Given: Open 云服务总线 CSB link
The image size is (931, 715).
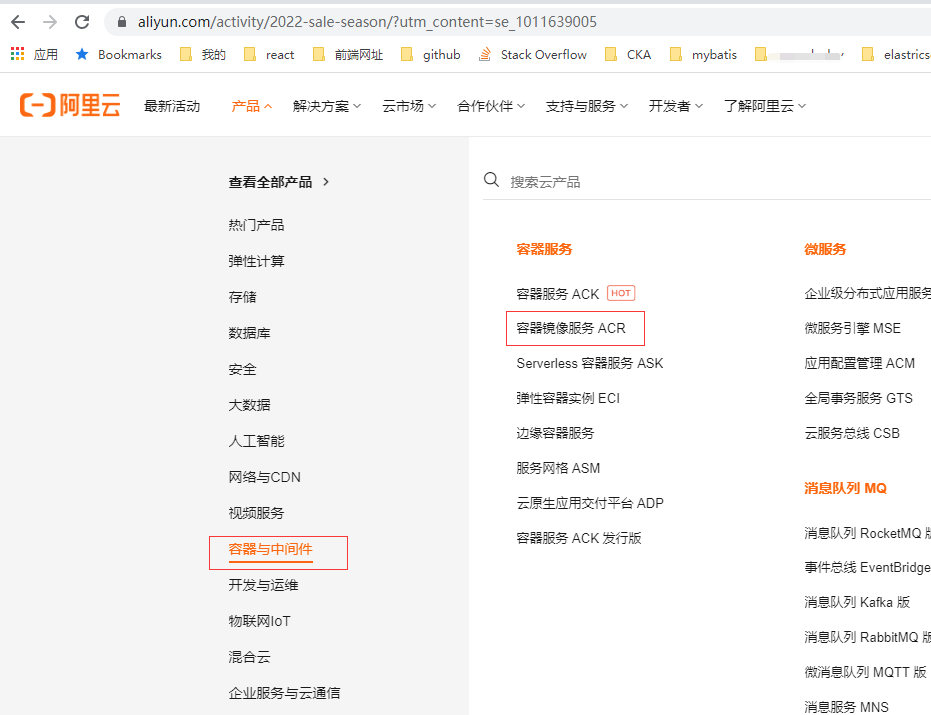Looking at the screenshot, I should point(852,433).
